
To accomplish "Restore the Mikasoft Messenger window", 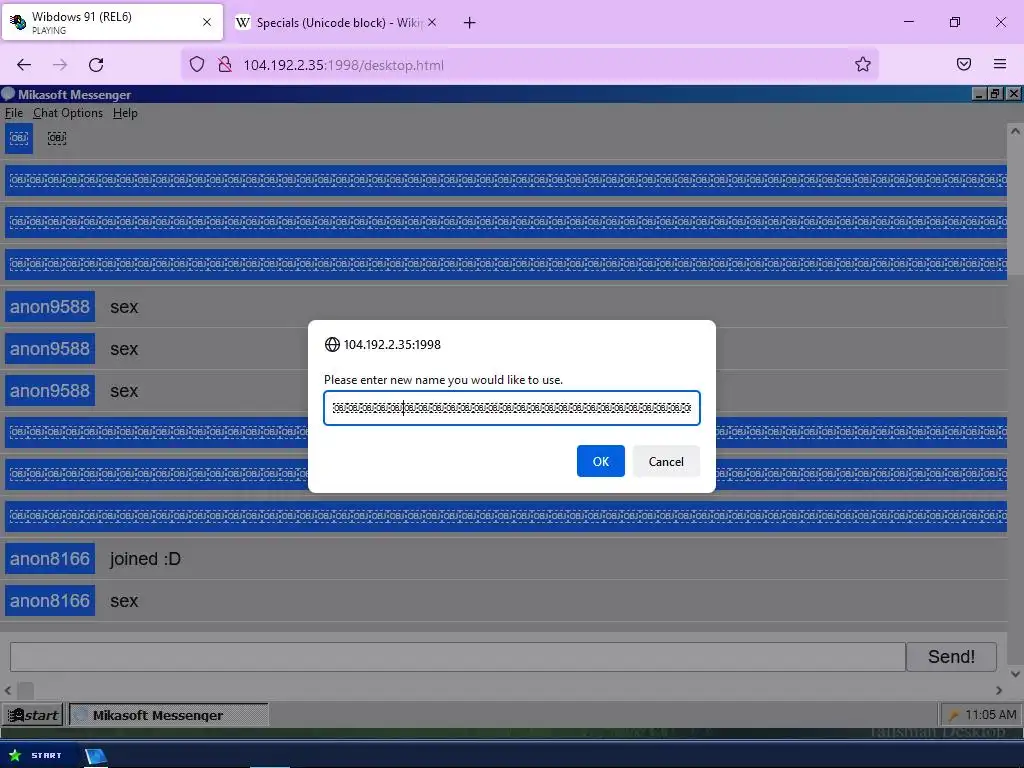I will click(x=995, y=94).
